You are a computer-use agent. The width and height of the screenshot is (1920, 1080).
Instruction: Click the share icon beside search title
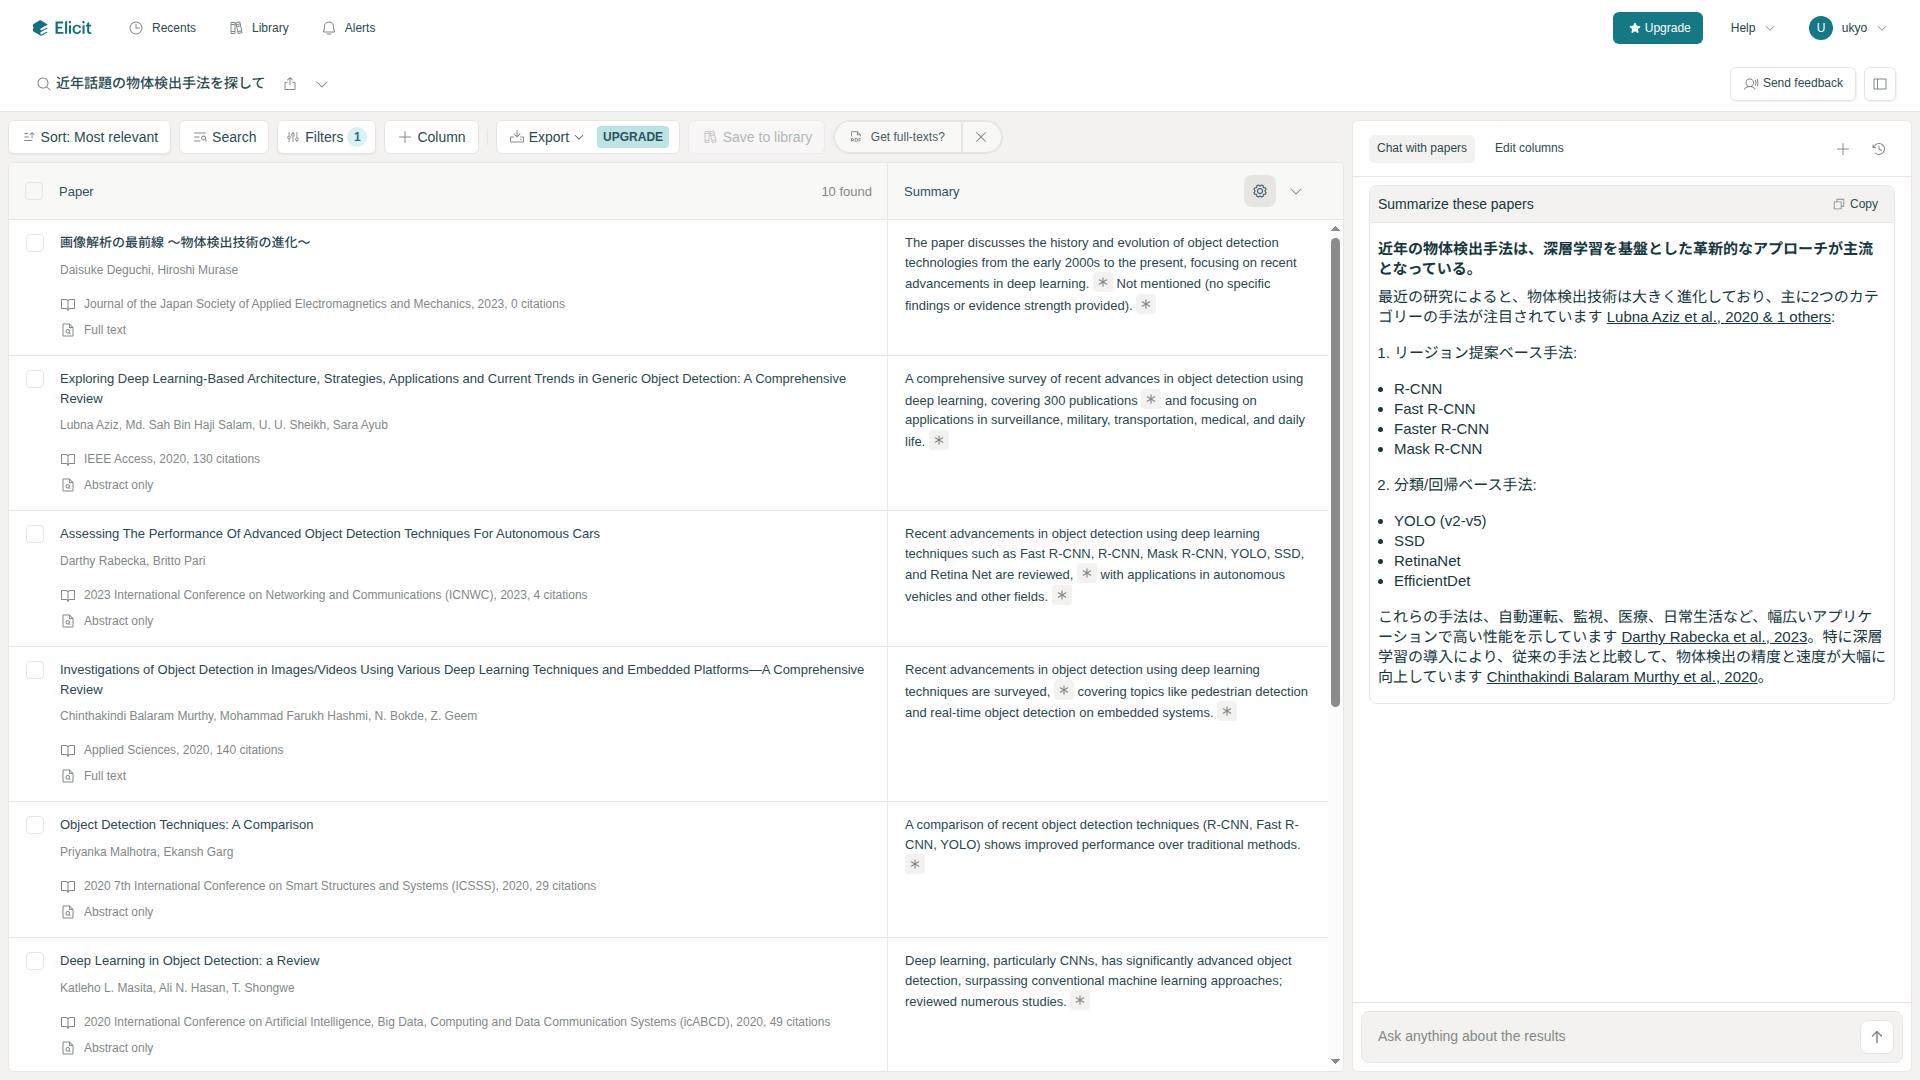pos(290,84)
